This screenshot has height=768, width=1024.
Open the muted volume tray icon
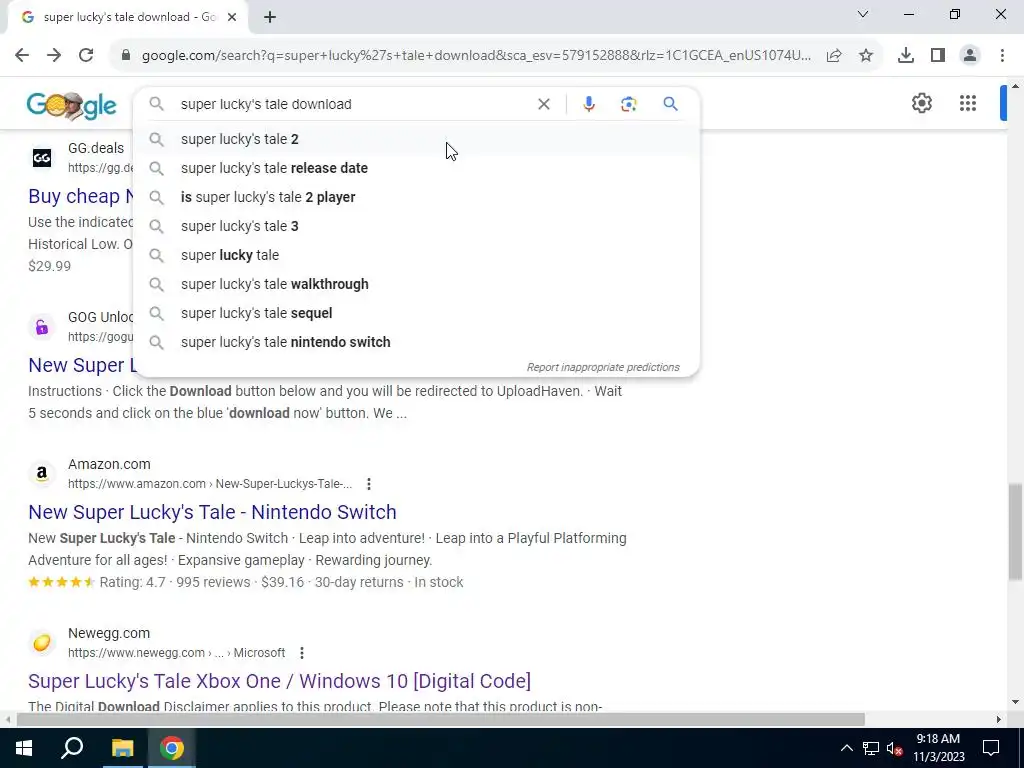tap(894, 748)
